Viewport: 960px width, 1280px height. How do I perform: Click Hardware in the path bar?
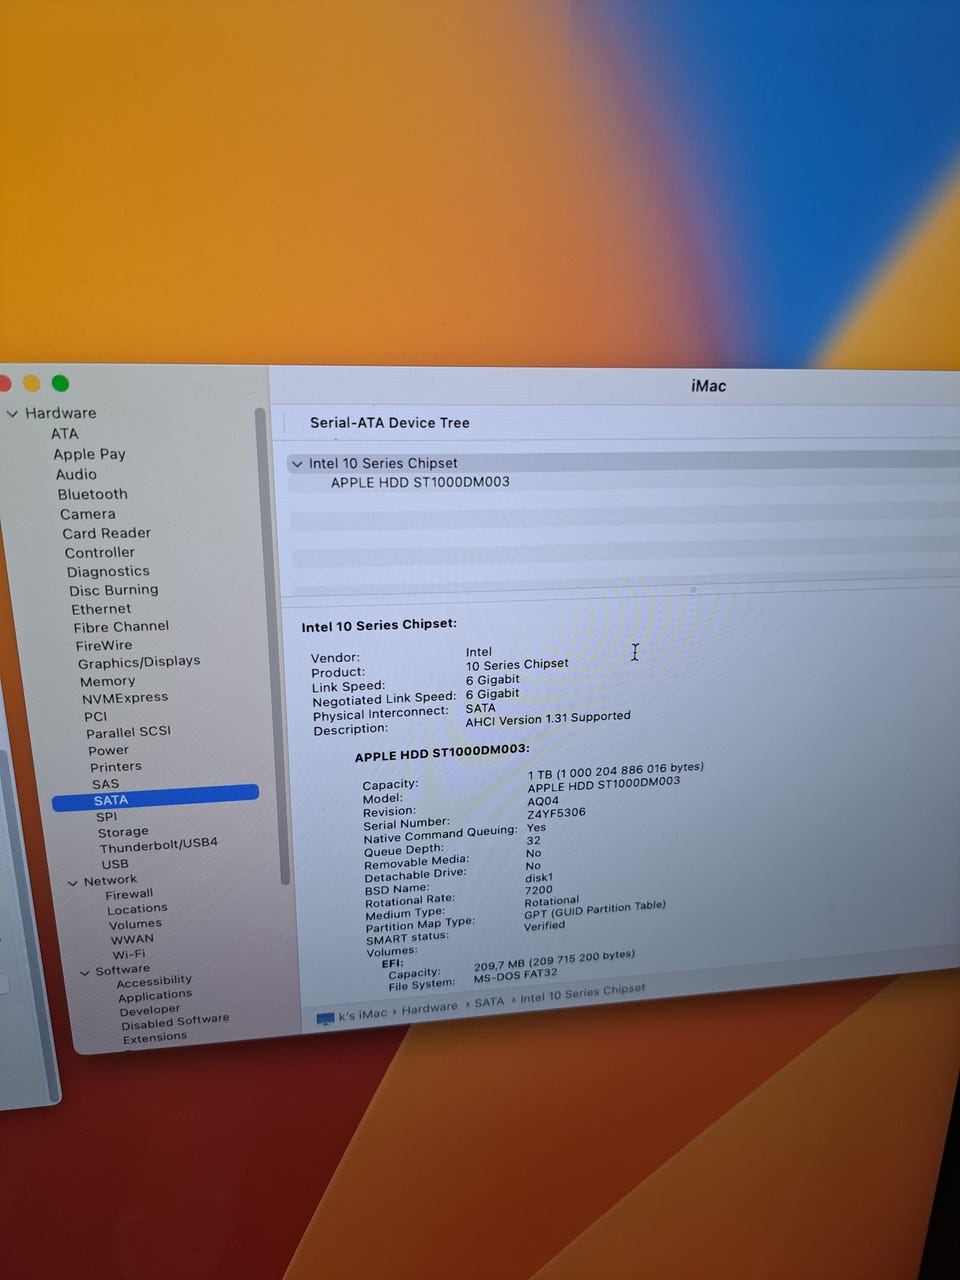(x=429, y=1008)
